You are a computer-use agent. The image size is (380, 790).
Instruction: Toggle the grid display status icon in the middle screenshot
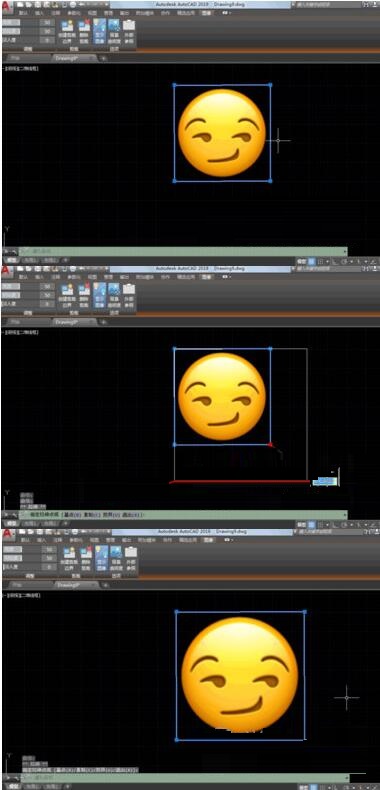point(312,525)
